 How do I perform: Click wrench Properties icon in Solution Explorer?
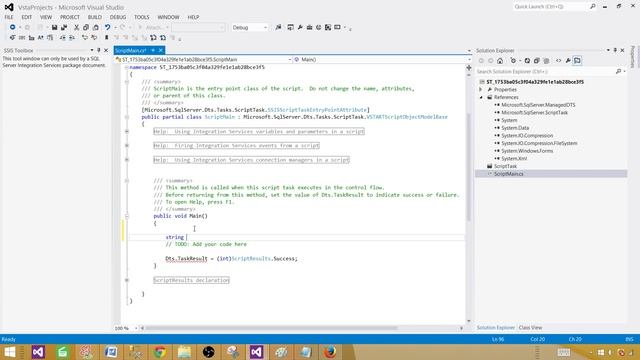568,61
